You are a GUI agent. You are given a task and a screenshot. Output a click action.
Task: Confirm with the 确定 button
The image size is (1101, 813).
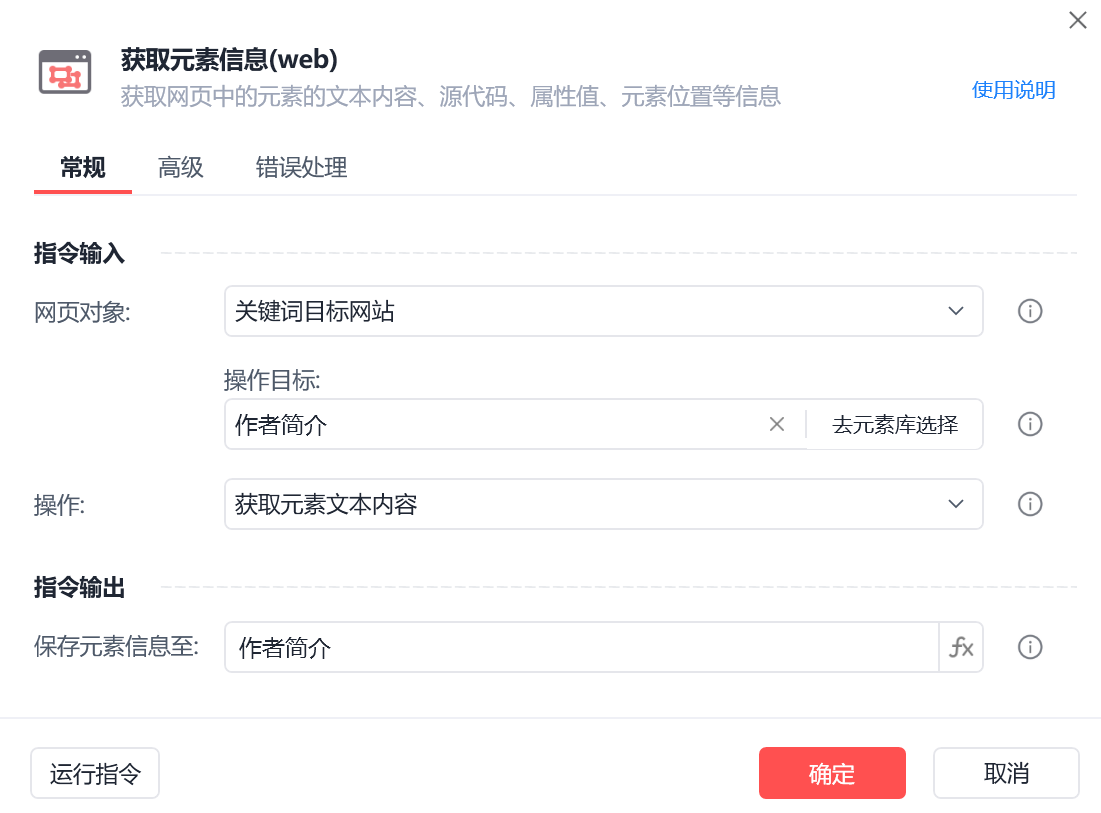(x=832, y=773)
